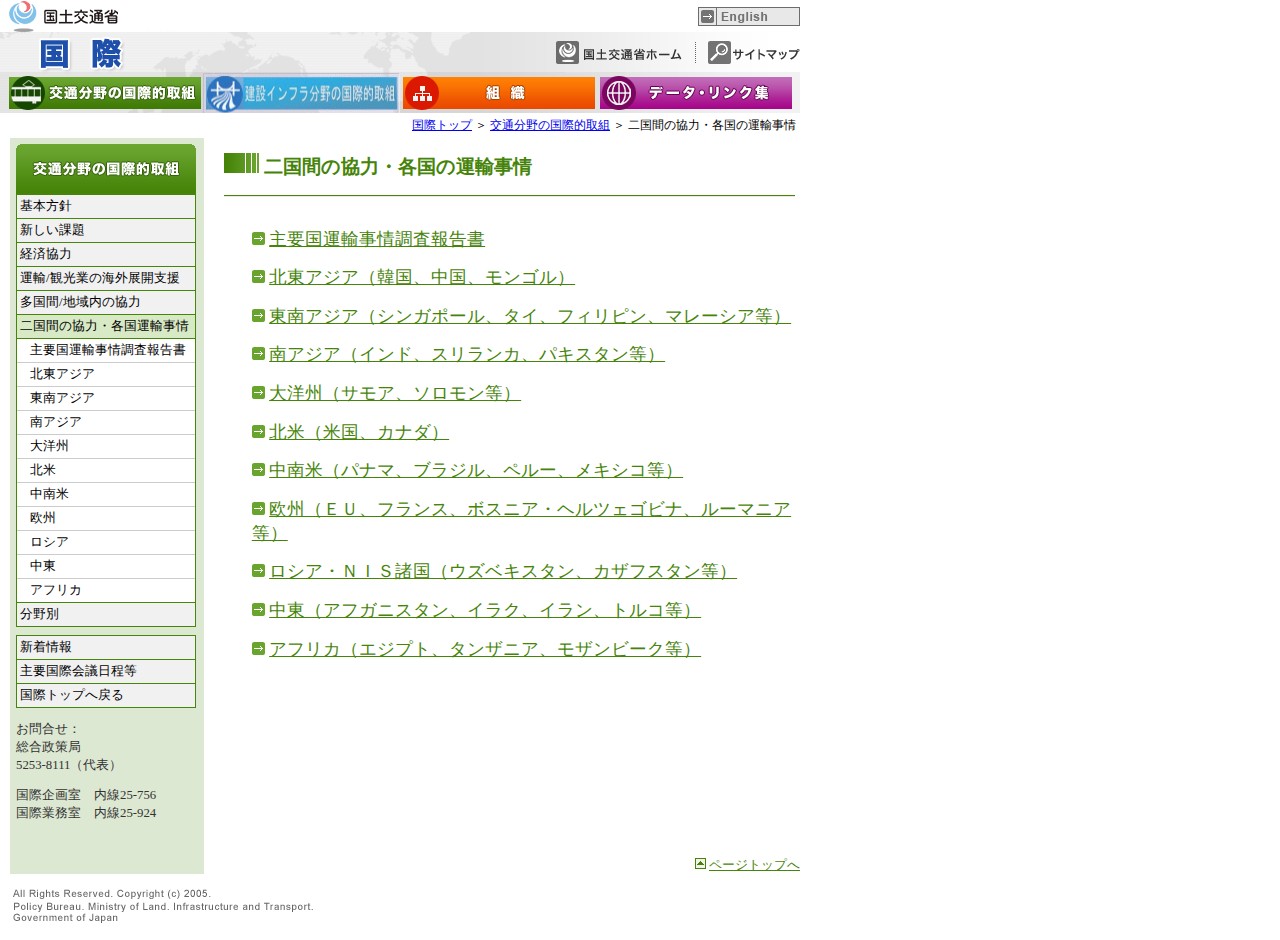Click arrow bullet beside 中東 link
The width and height of the screenshot is (1280, 940).
click(258, 609)
